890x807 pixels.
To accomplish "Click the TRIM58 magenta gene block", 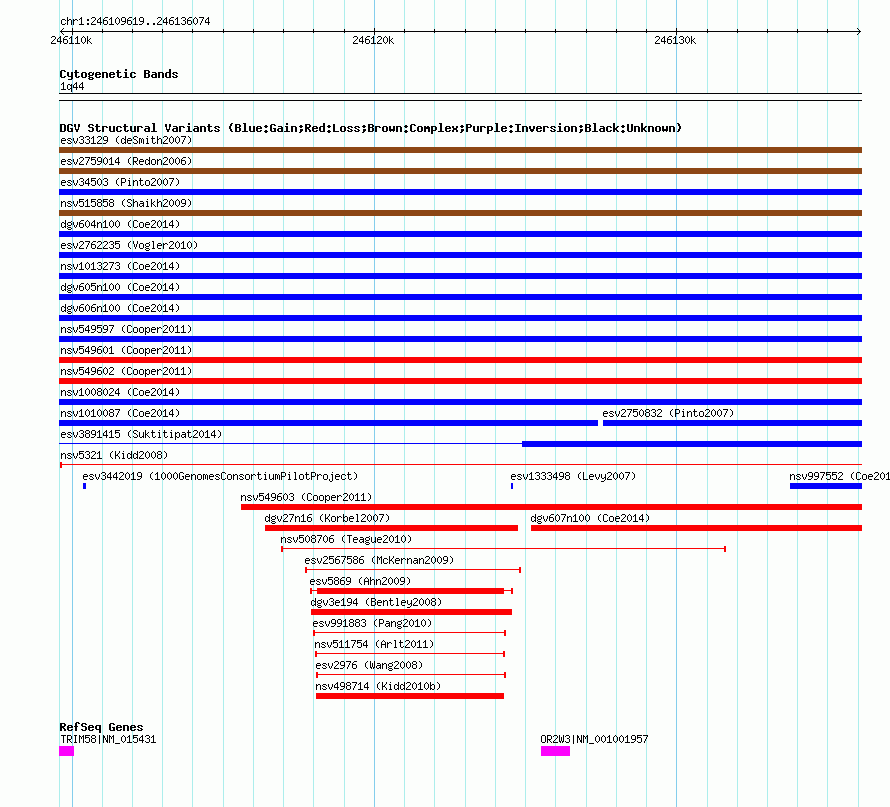I will [x=66, y=751].
